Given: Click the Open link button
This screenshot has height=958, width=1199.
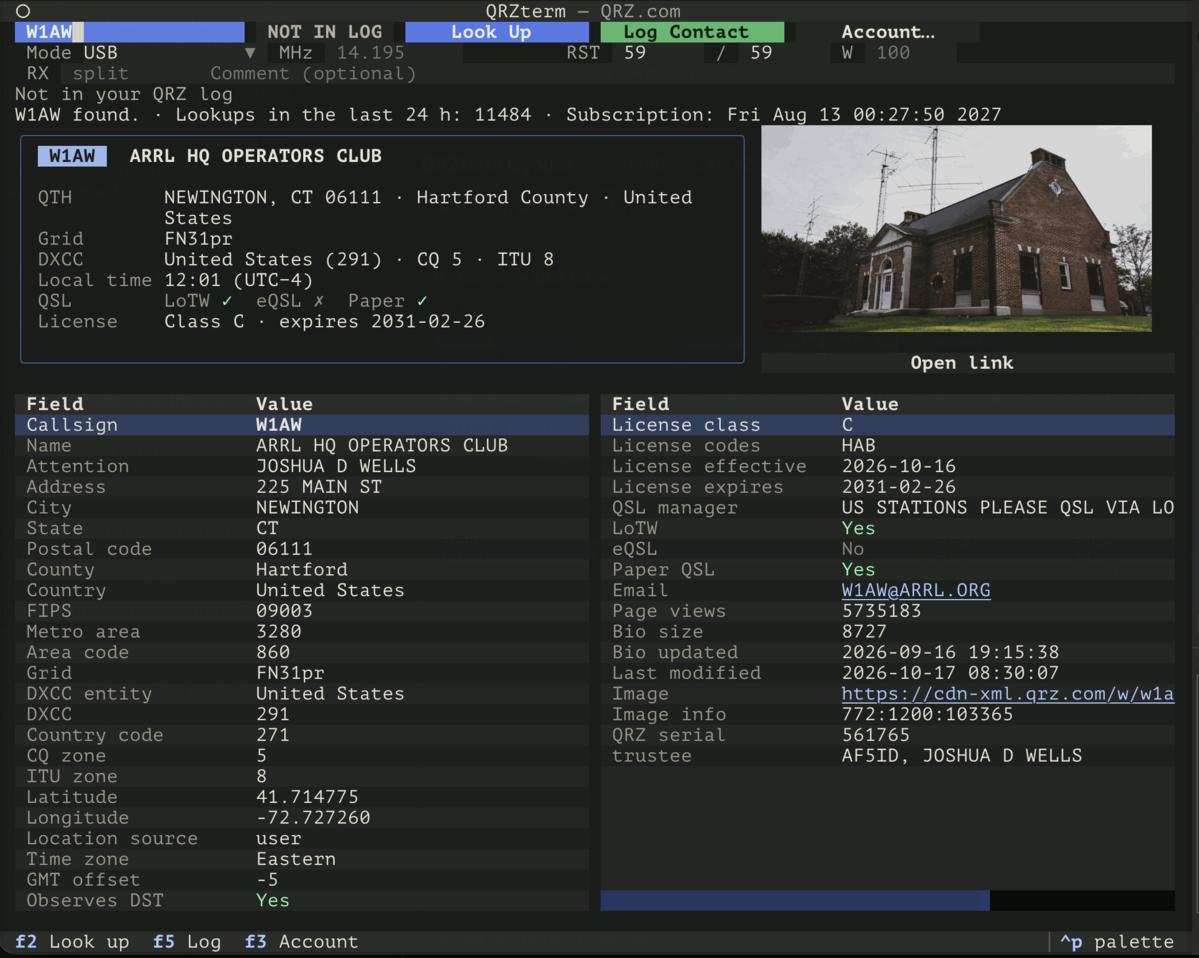Looking at the screenshot, I should click(967, 362).
